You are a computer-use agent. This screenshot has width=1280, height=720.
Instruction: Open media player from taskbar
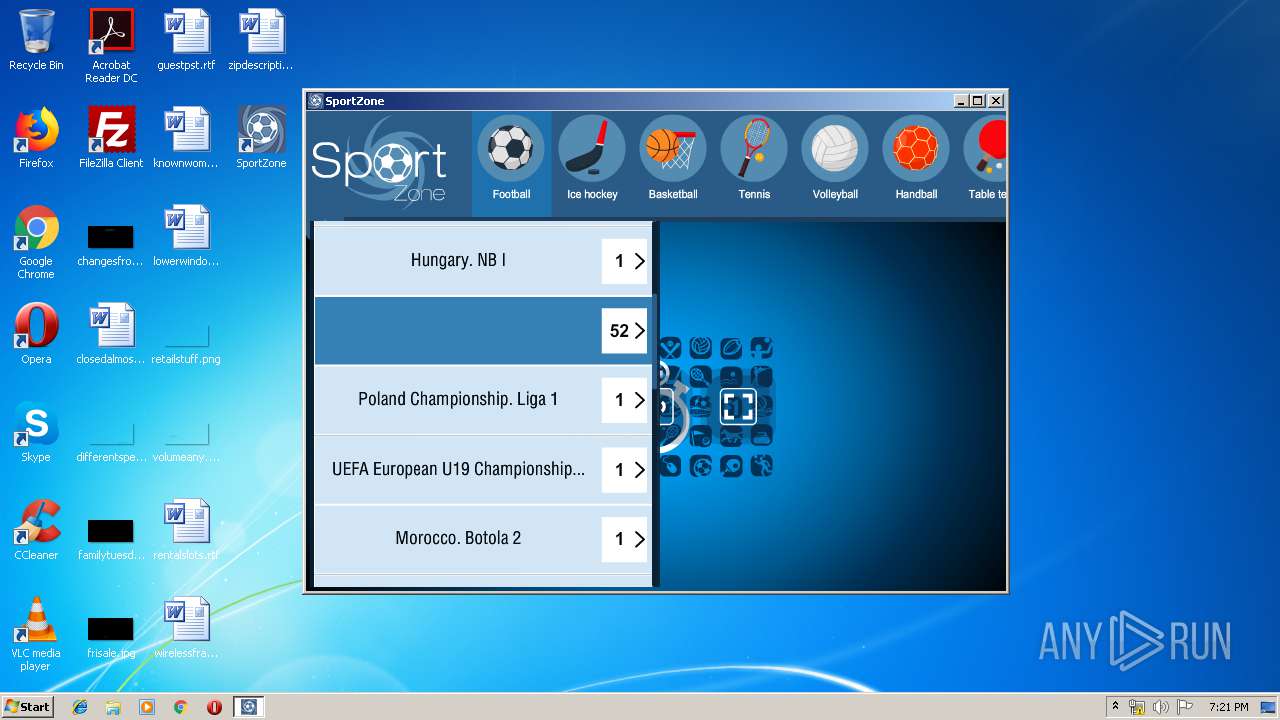[147, 707]
